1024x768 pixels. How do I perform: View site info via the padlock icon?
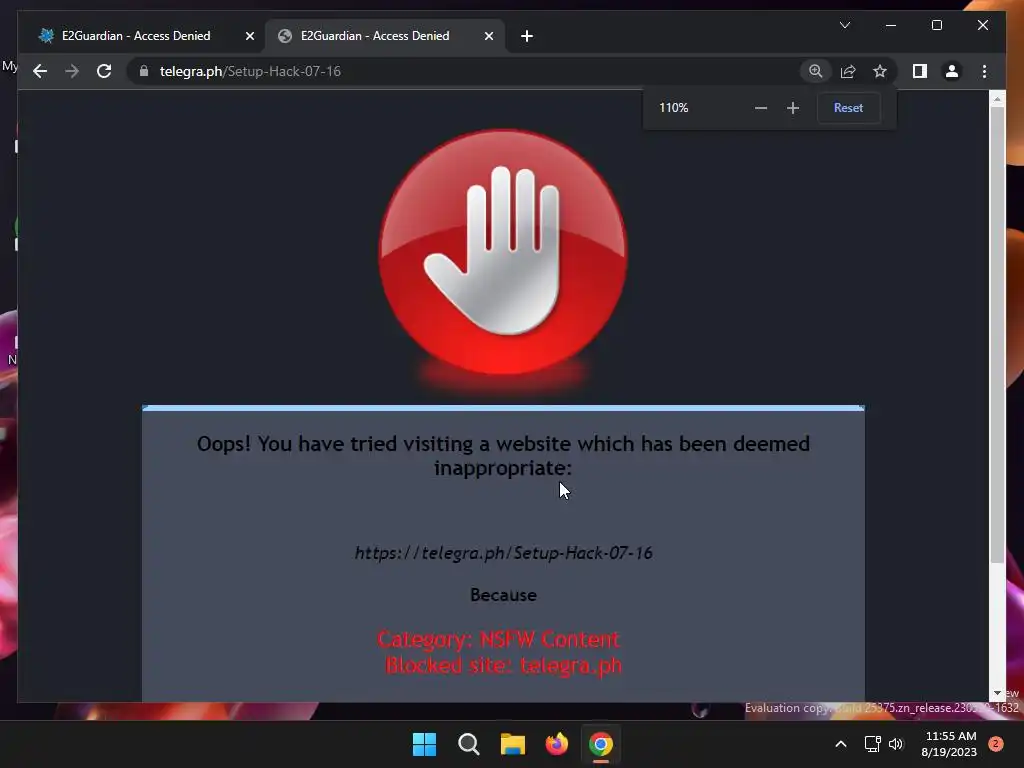click(144, 71)
